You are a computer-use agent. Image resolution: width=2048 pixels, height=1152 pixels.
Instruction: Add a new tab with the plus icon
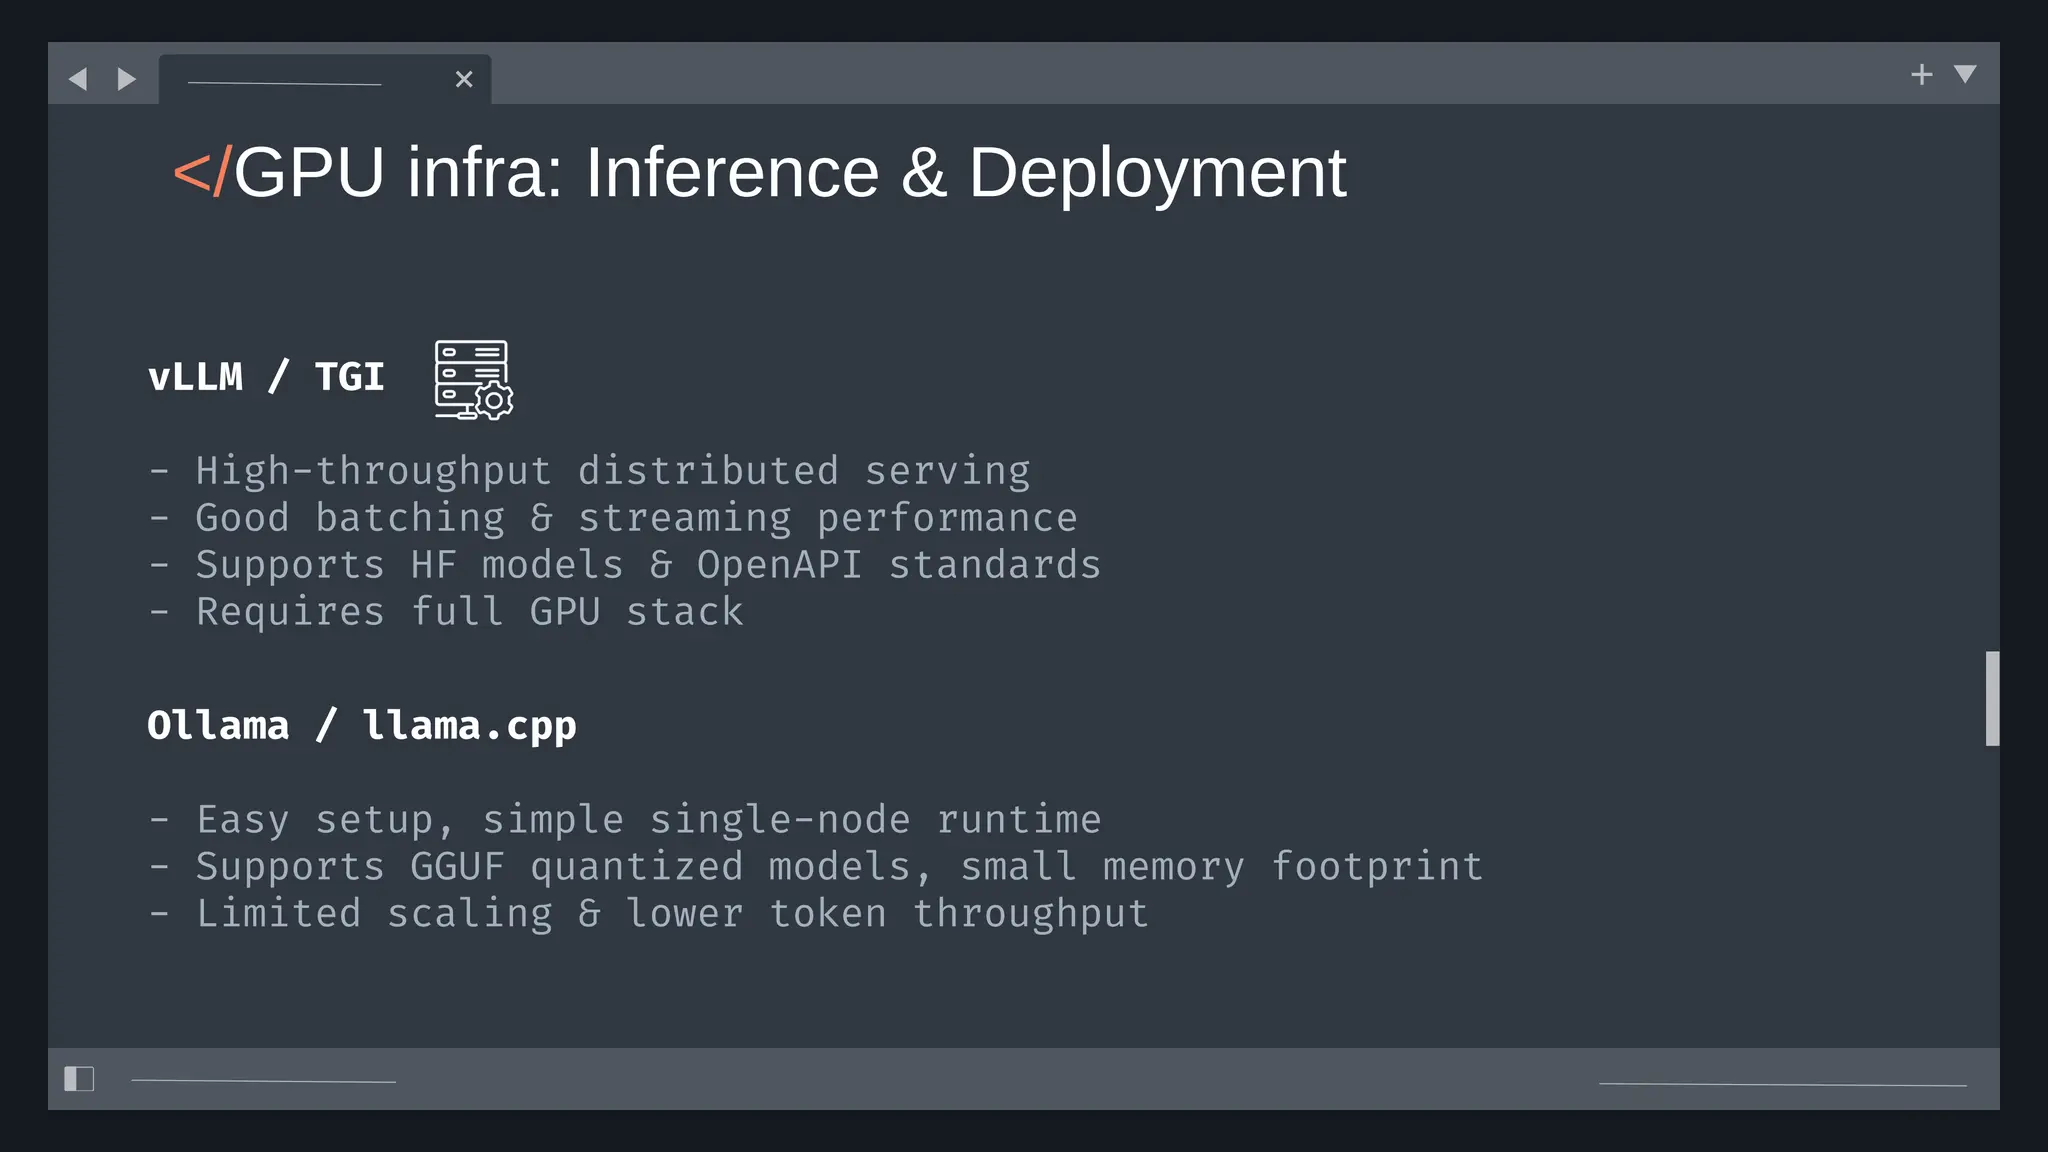[1921, 75]
